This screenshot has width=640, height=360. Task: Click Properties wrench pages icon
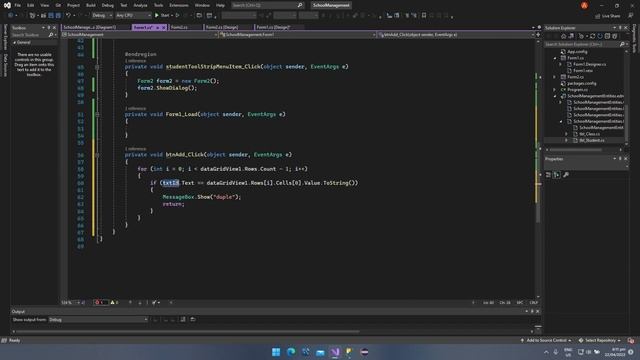pyautogui.click(x=566, y=175)
